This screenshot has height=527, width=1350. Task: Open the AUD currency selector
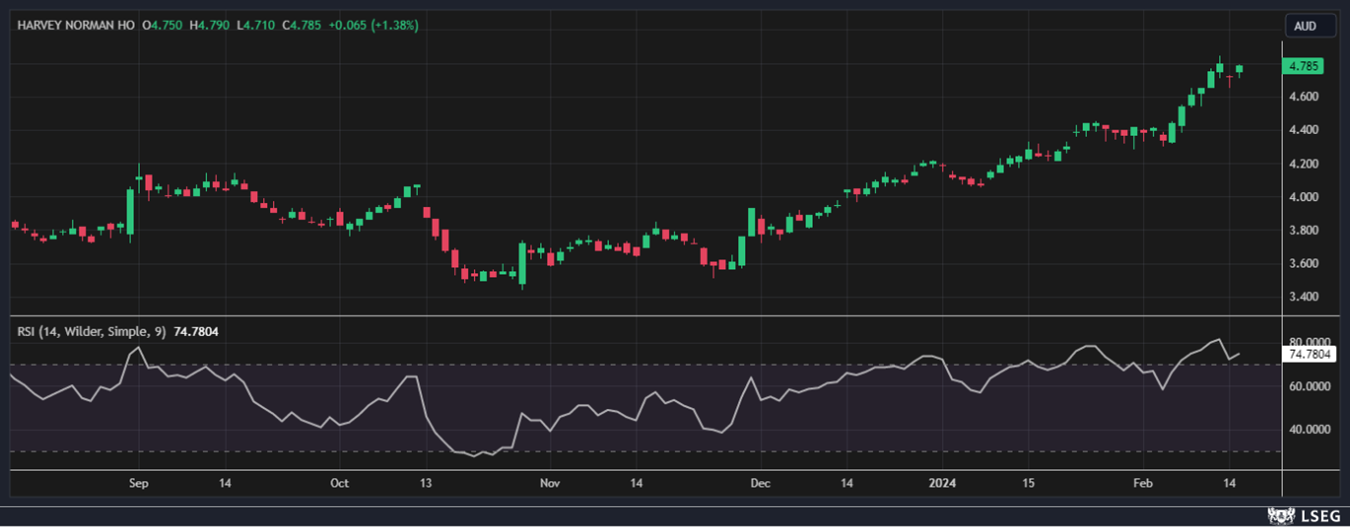(1310, 26)
